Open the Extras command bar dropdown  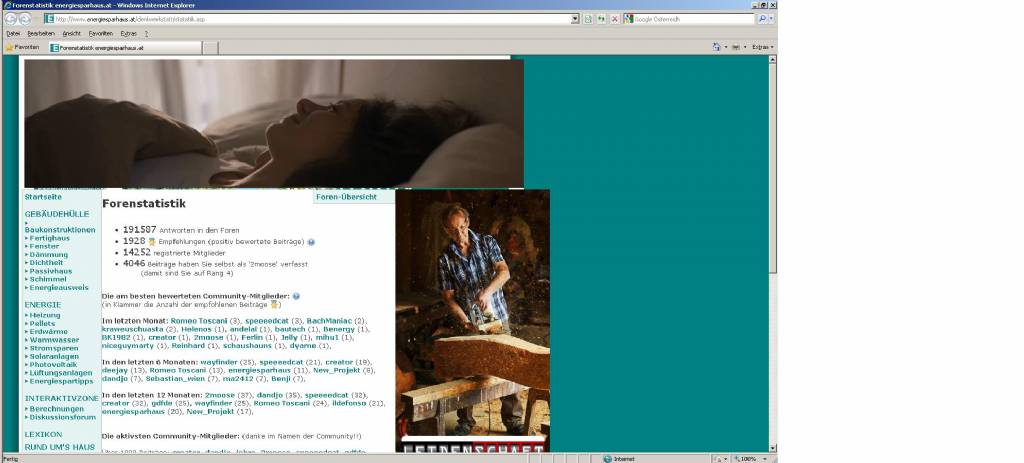(x=763, y=47)
